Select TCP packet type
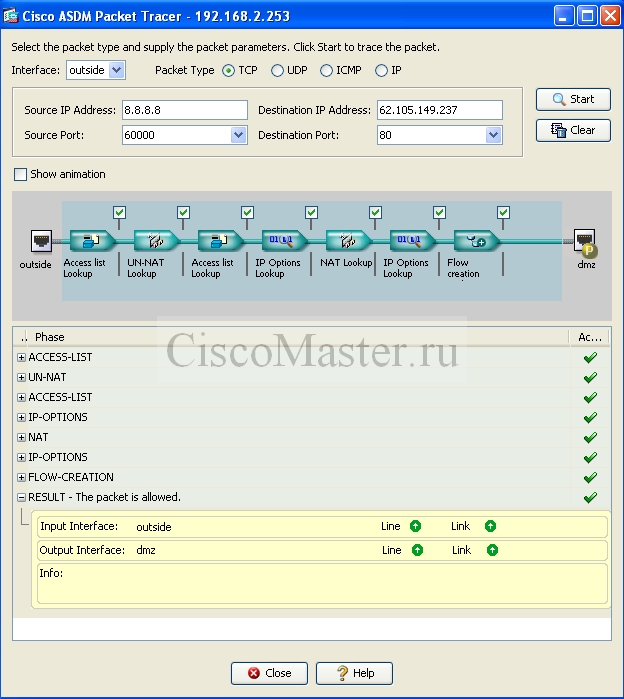 [x=228, y=70]
